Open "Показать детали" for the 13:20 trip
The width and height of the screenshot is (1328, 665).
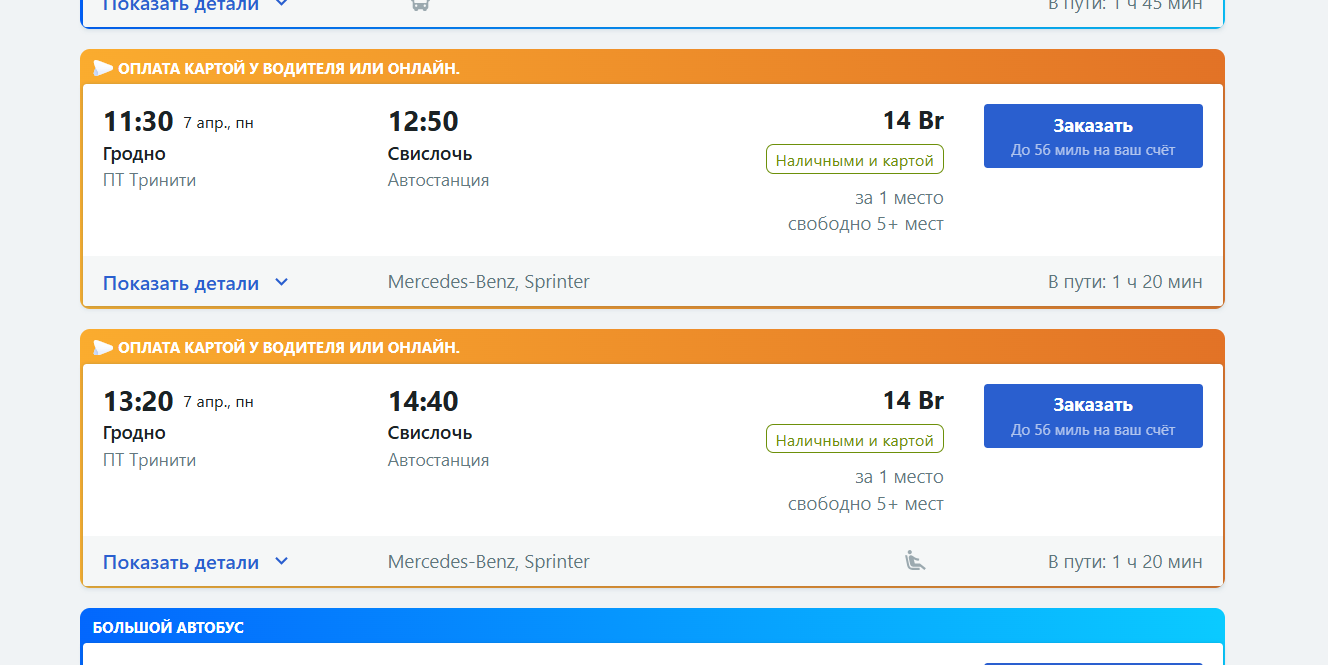click(181, 562)
